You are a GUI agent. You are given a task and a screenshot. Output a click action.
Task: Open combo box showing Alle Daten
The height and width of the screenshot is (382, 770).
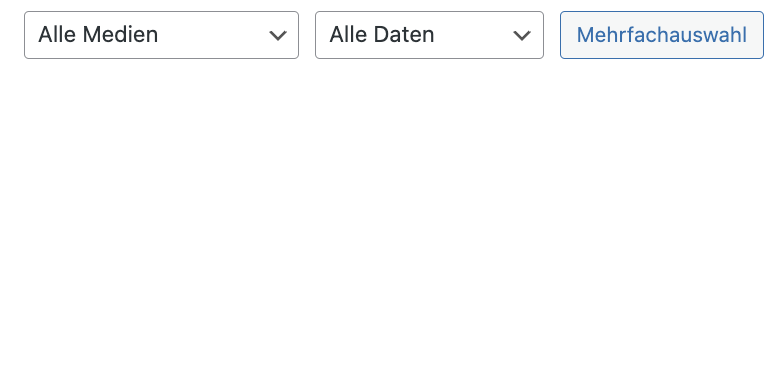(x=429, y=35)
